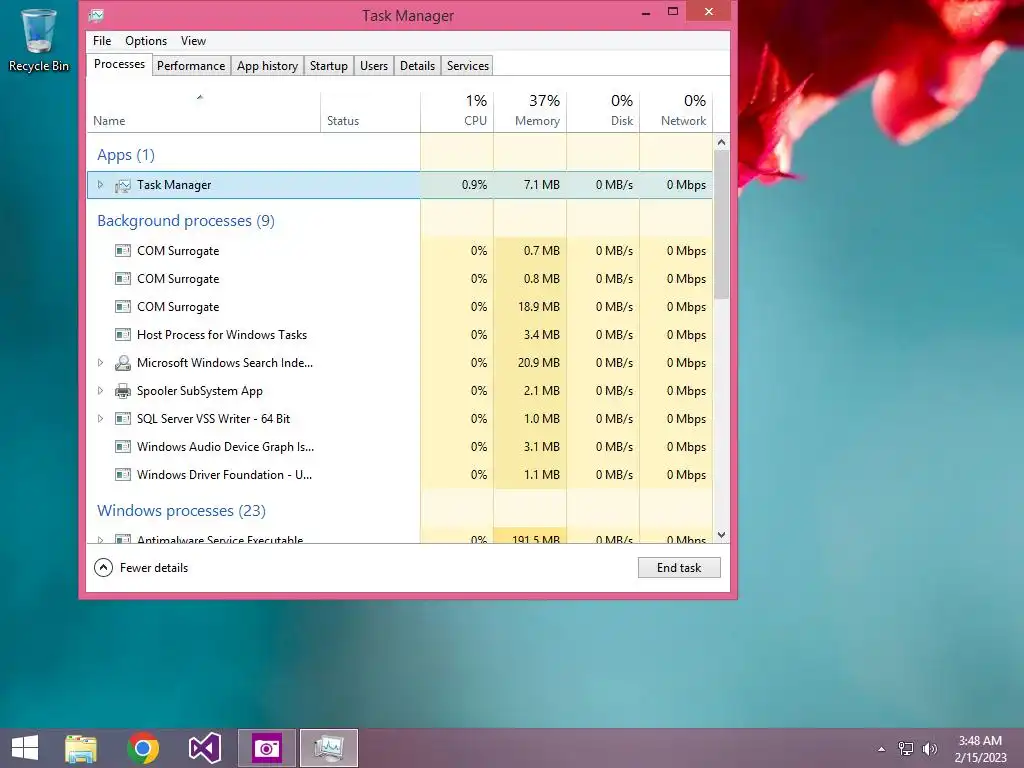Expand the Task Manager app row
This screenshot has width=1024, height=768.
pyautogui.click(x=100, y=185)
